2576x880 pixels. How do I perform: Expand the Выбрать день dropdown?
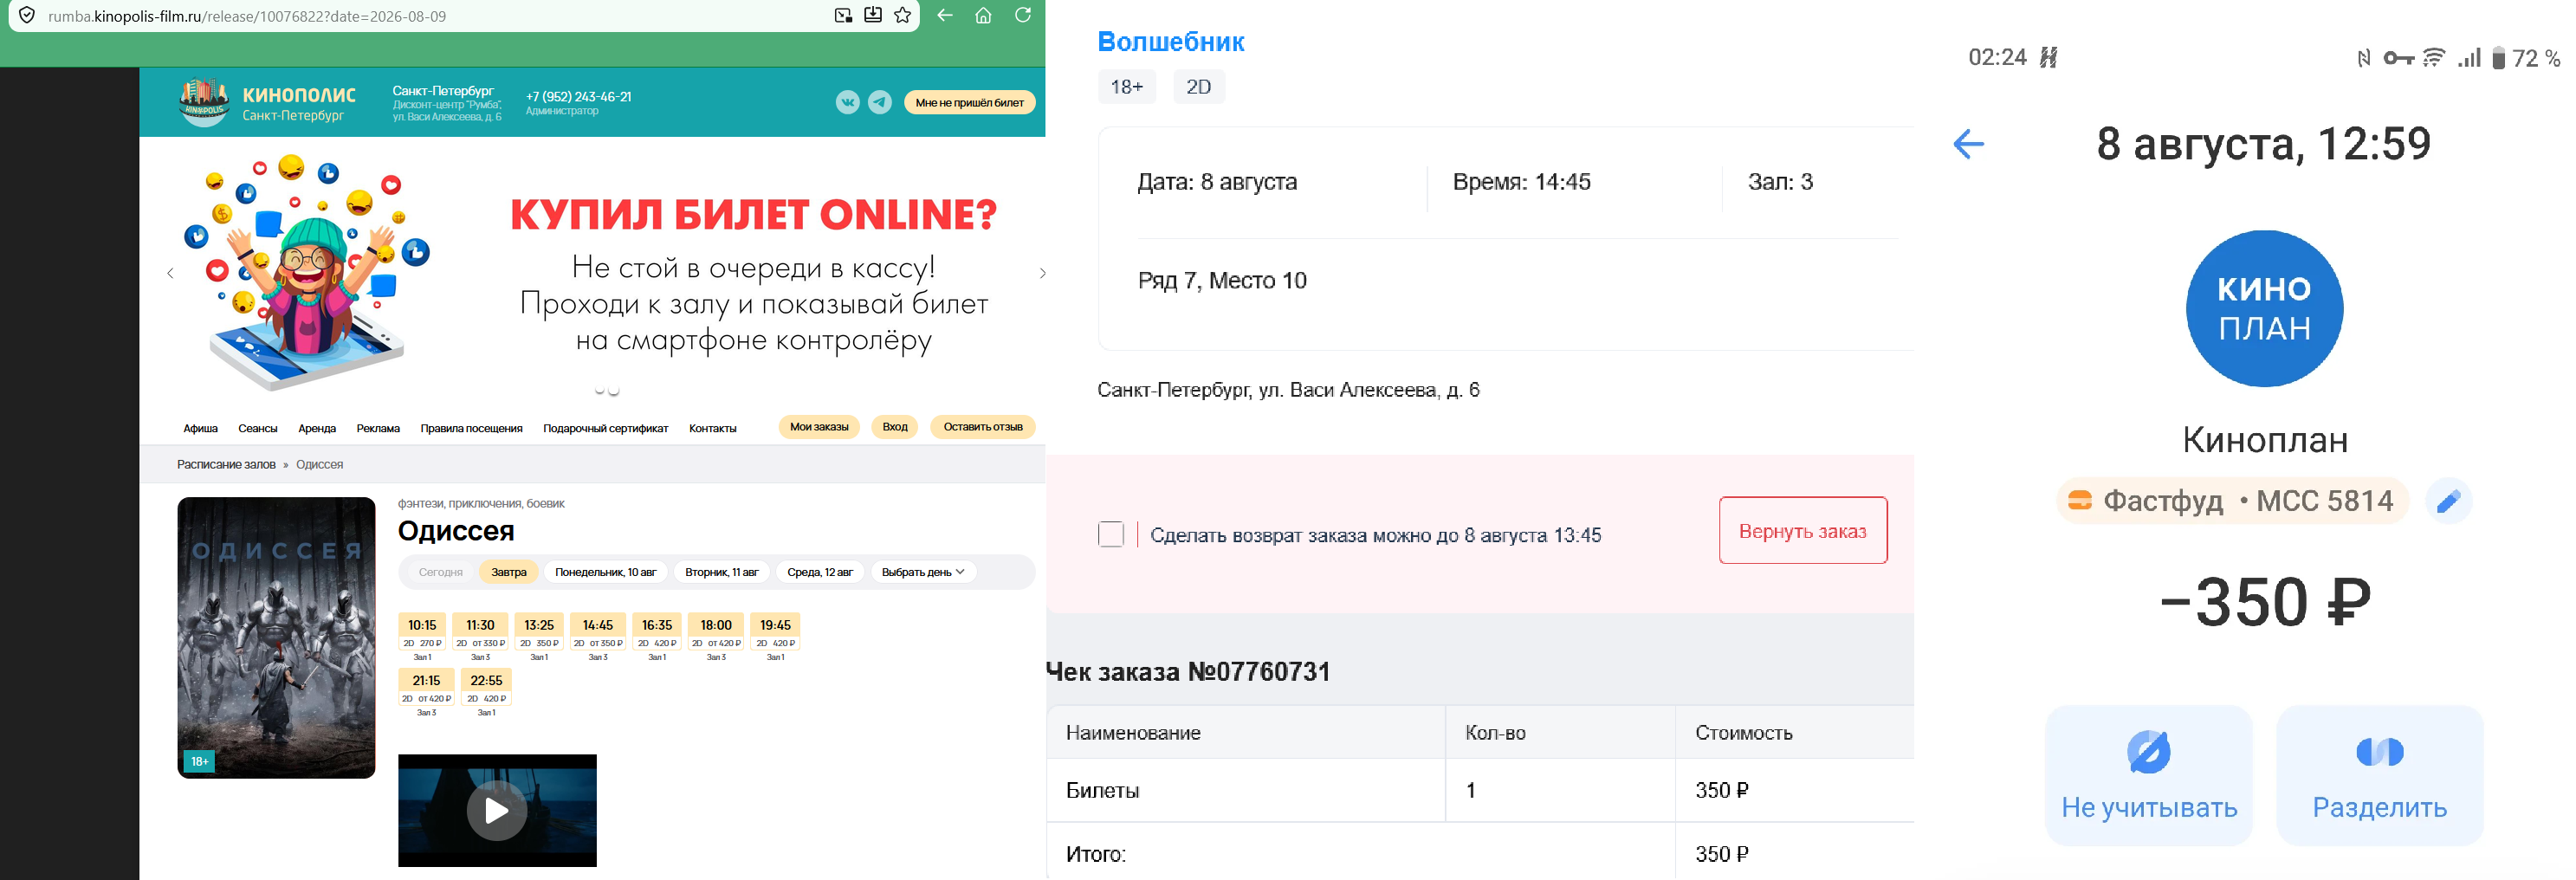[x=923, y=572]
